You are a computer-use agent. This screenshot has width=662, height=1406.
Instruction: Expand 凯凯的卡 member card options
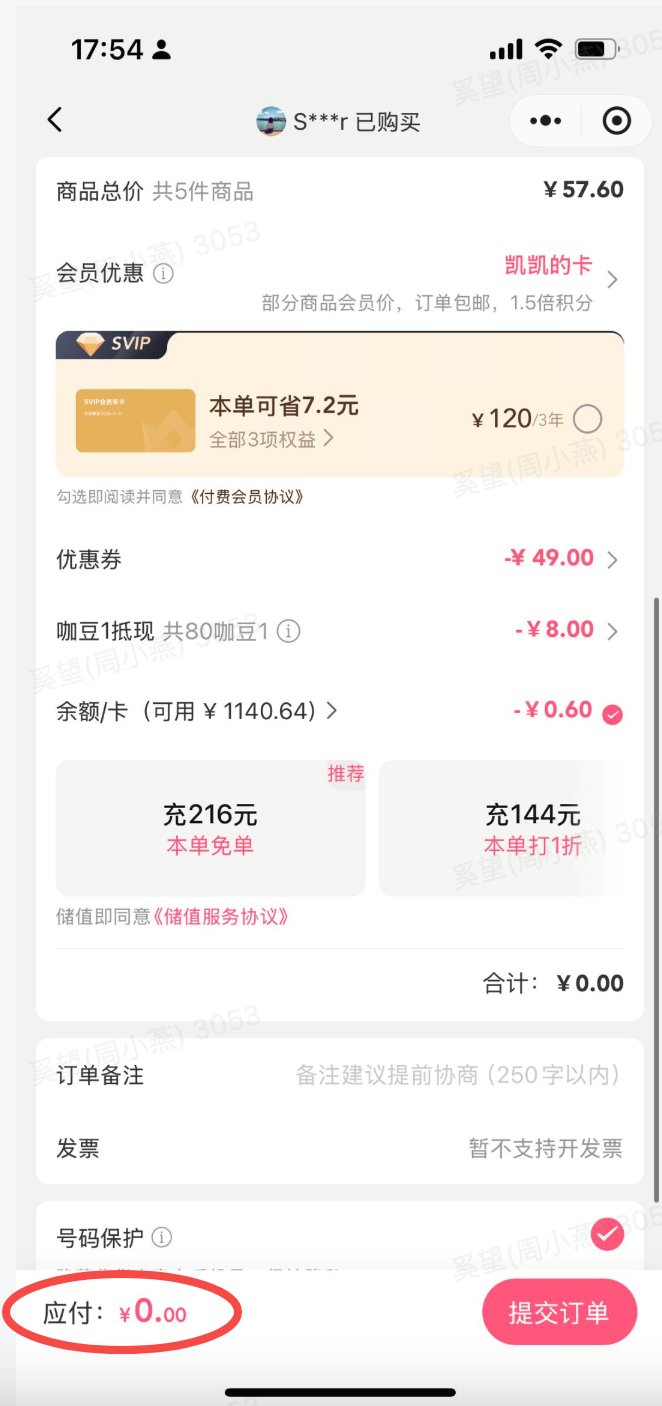pos(612,279)
